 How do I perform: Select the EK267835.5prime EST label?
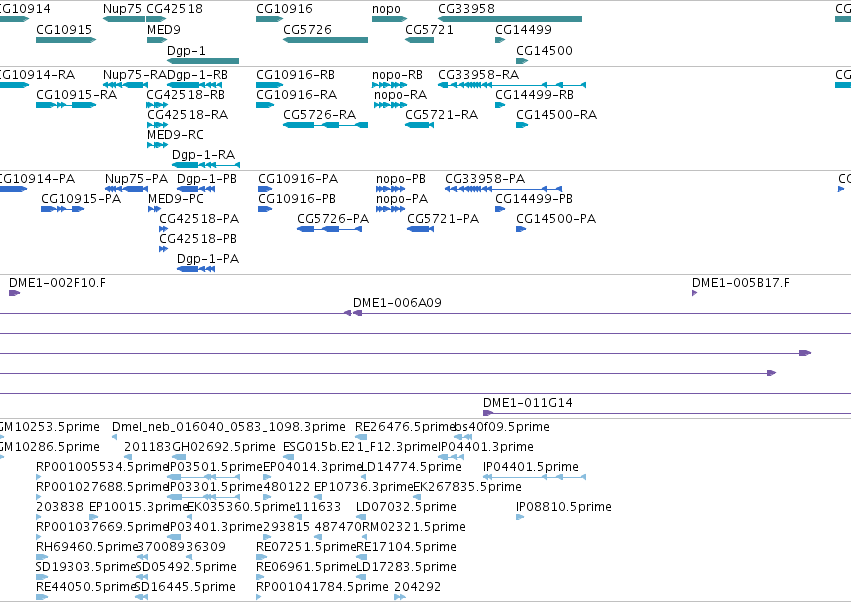click(467, 487)
